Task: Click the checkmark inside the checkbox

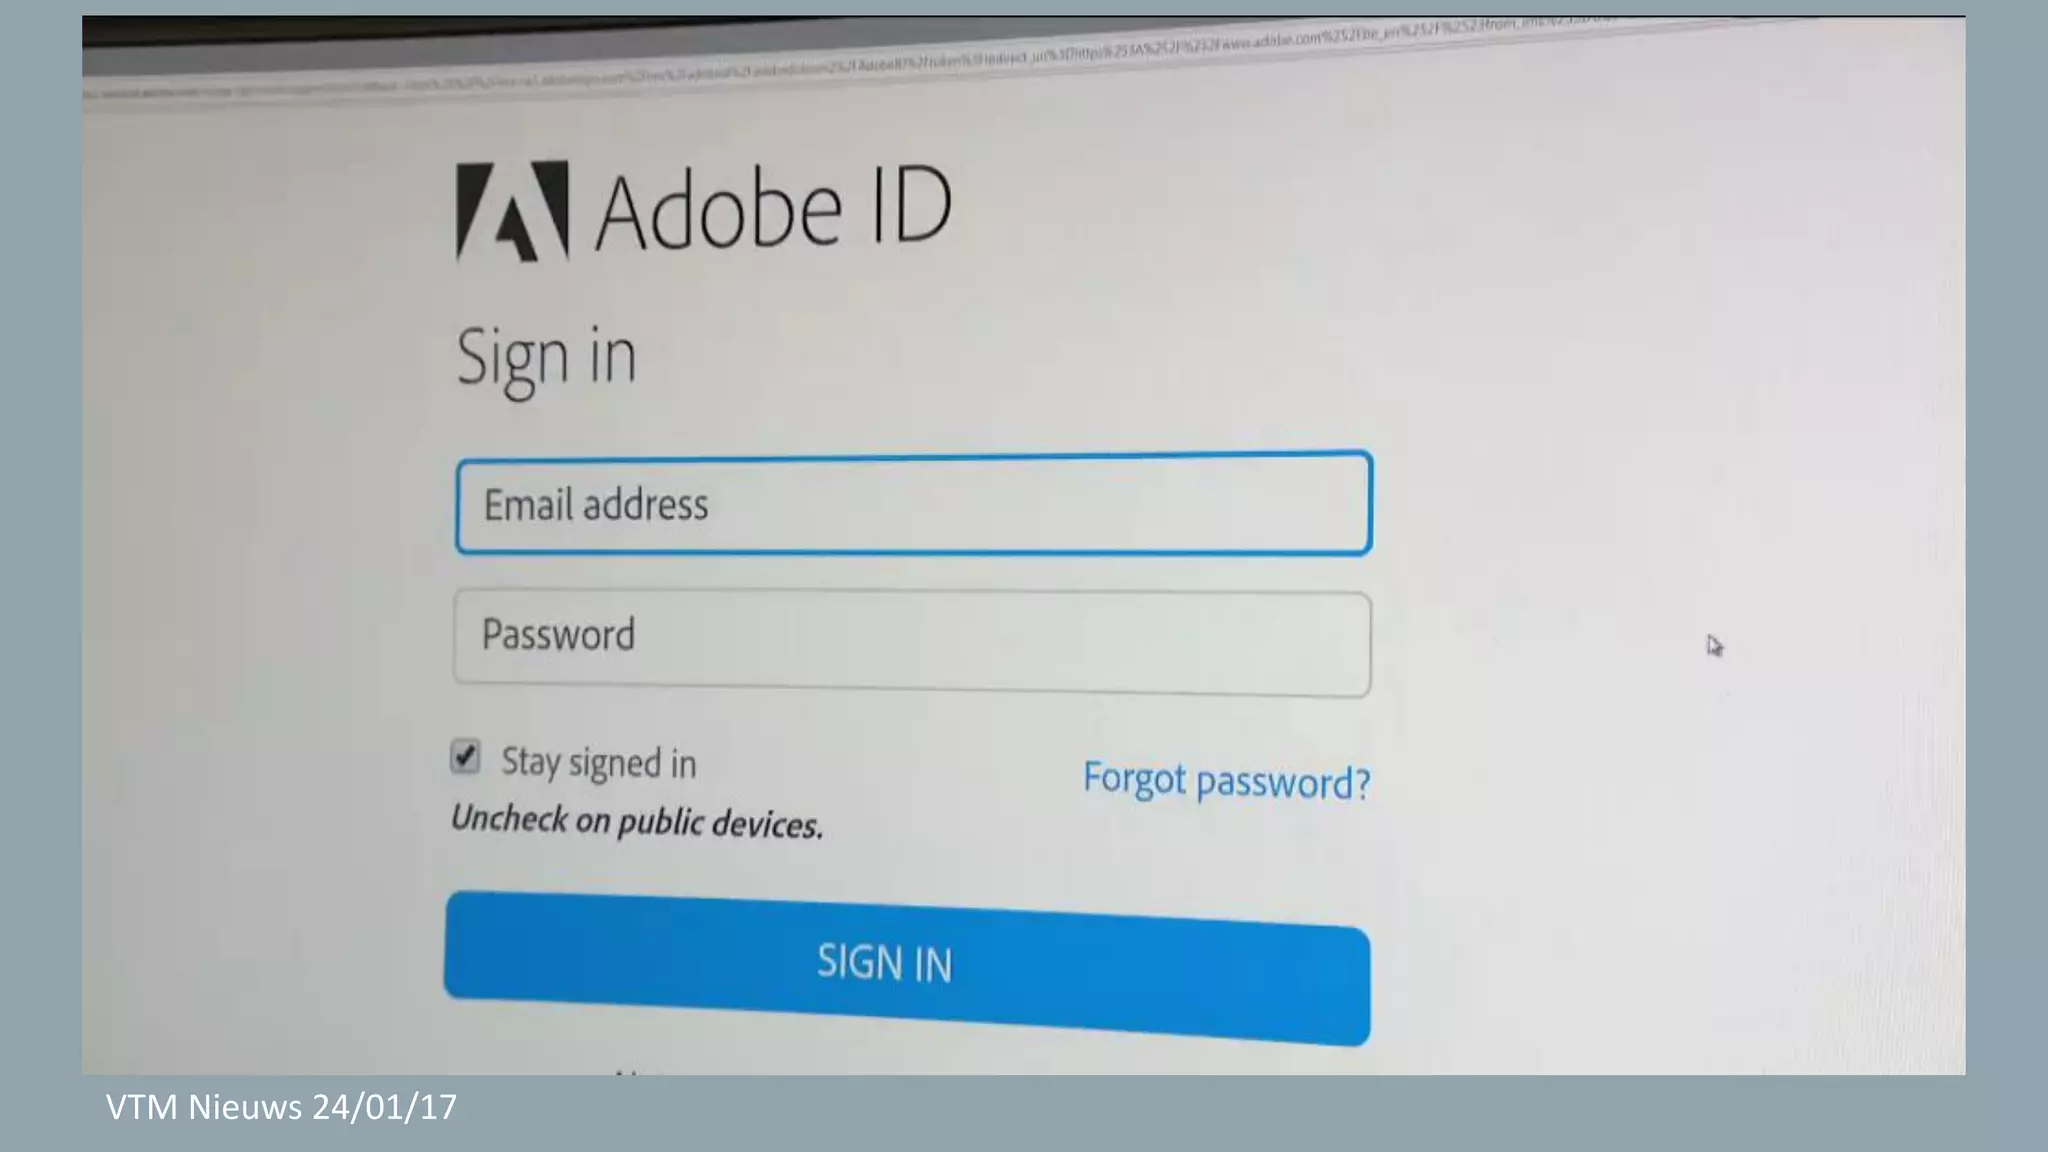Action: (465, 756)
